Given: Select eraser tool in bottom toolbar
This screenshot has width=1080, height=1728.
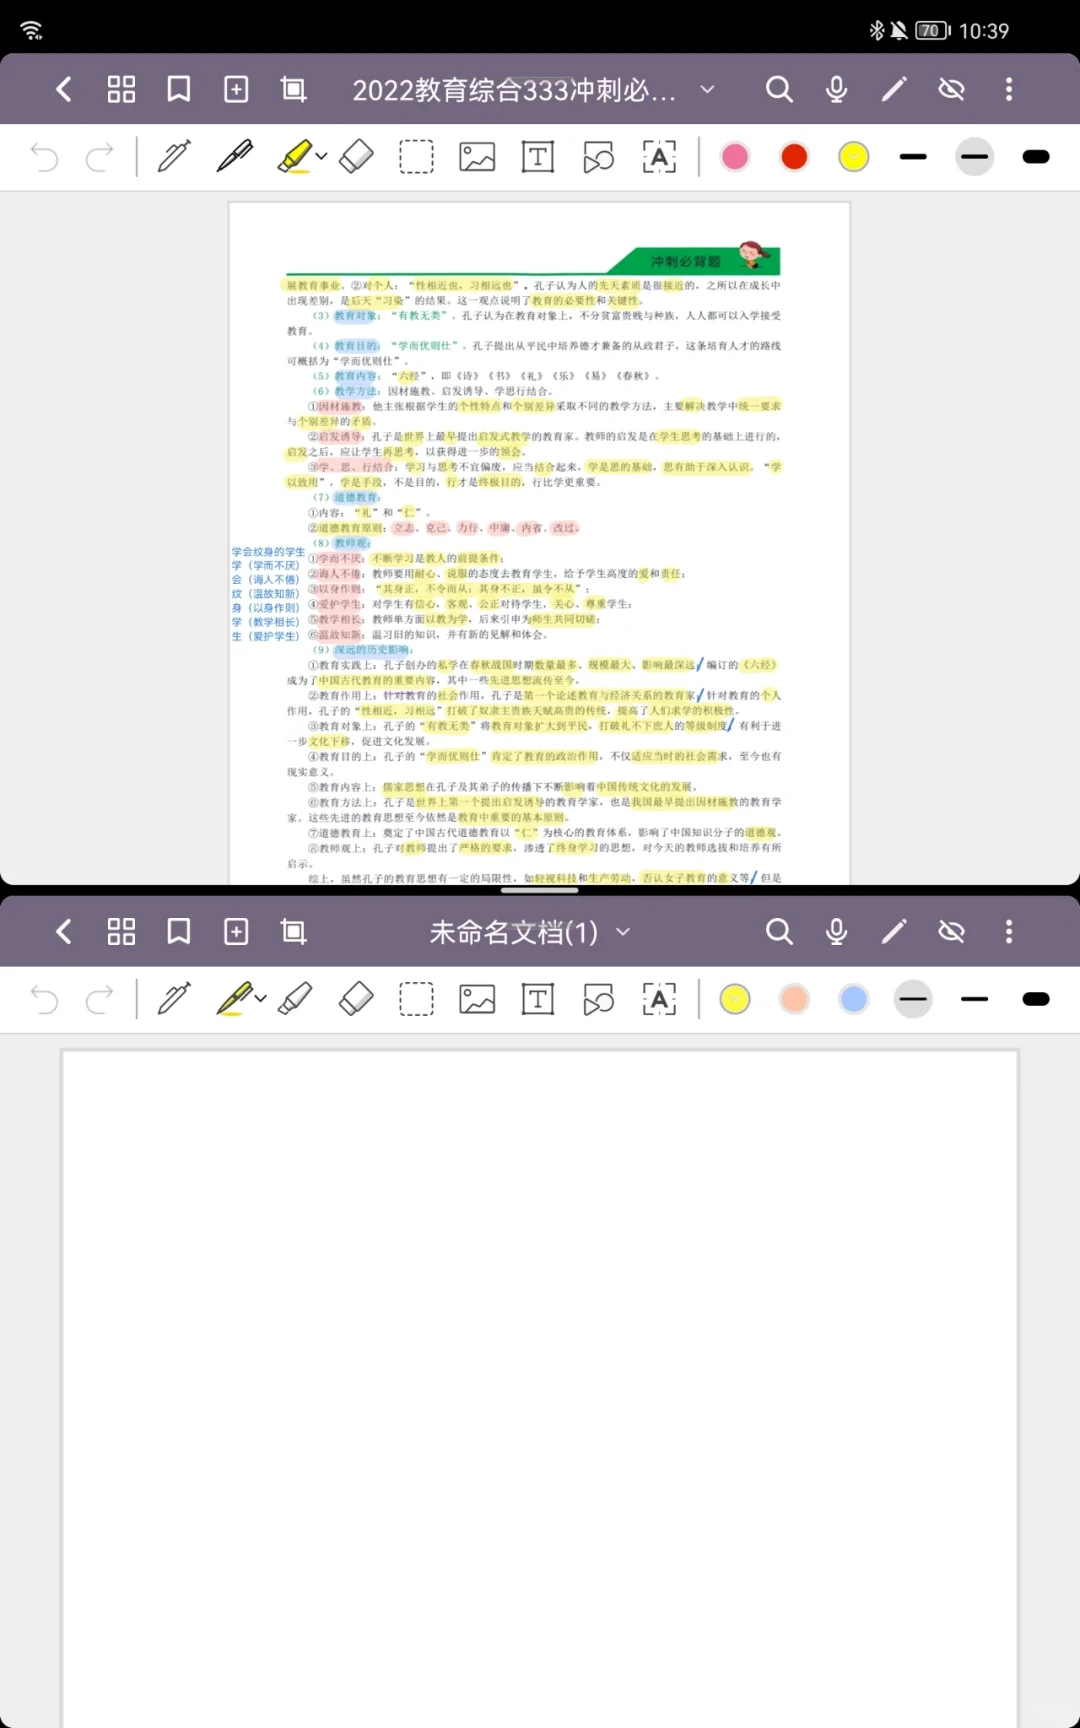Looking at the screenshot, I should coord(357,999).
